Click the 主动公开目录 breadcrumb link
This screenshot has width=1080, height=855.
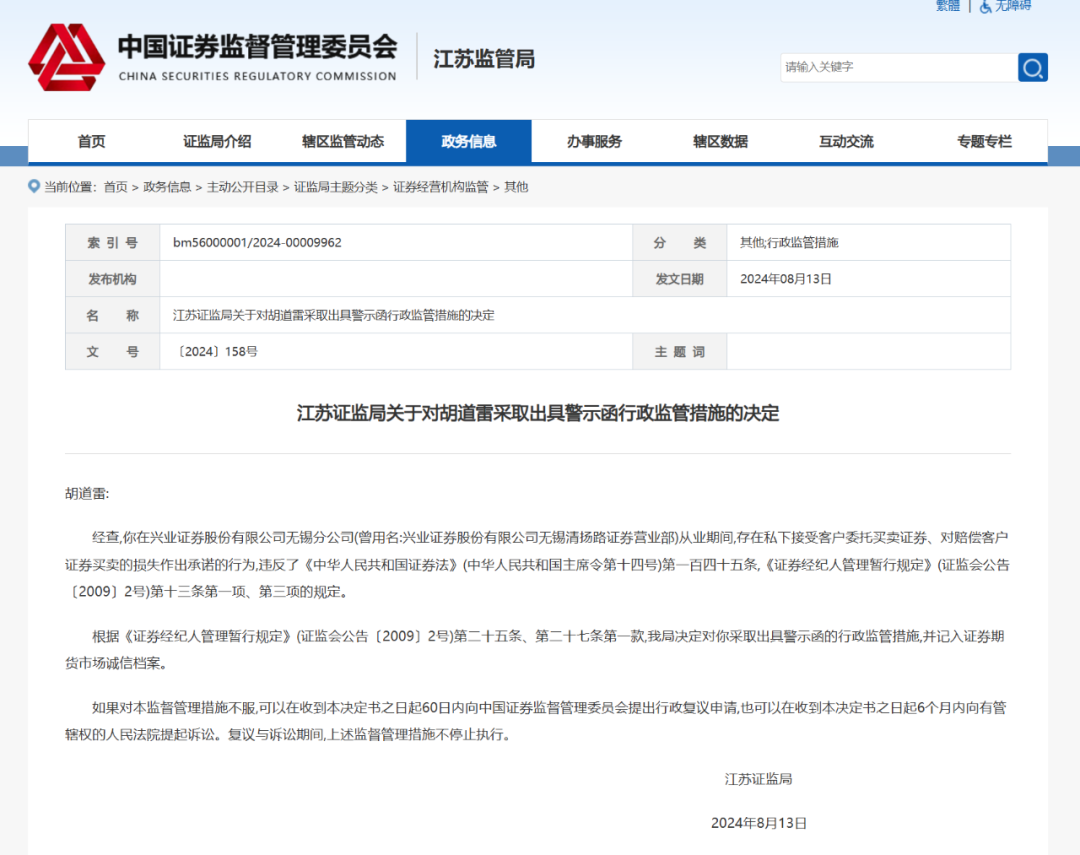tap(243, 187)
